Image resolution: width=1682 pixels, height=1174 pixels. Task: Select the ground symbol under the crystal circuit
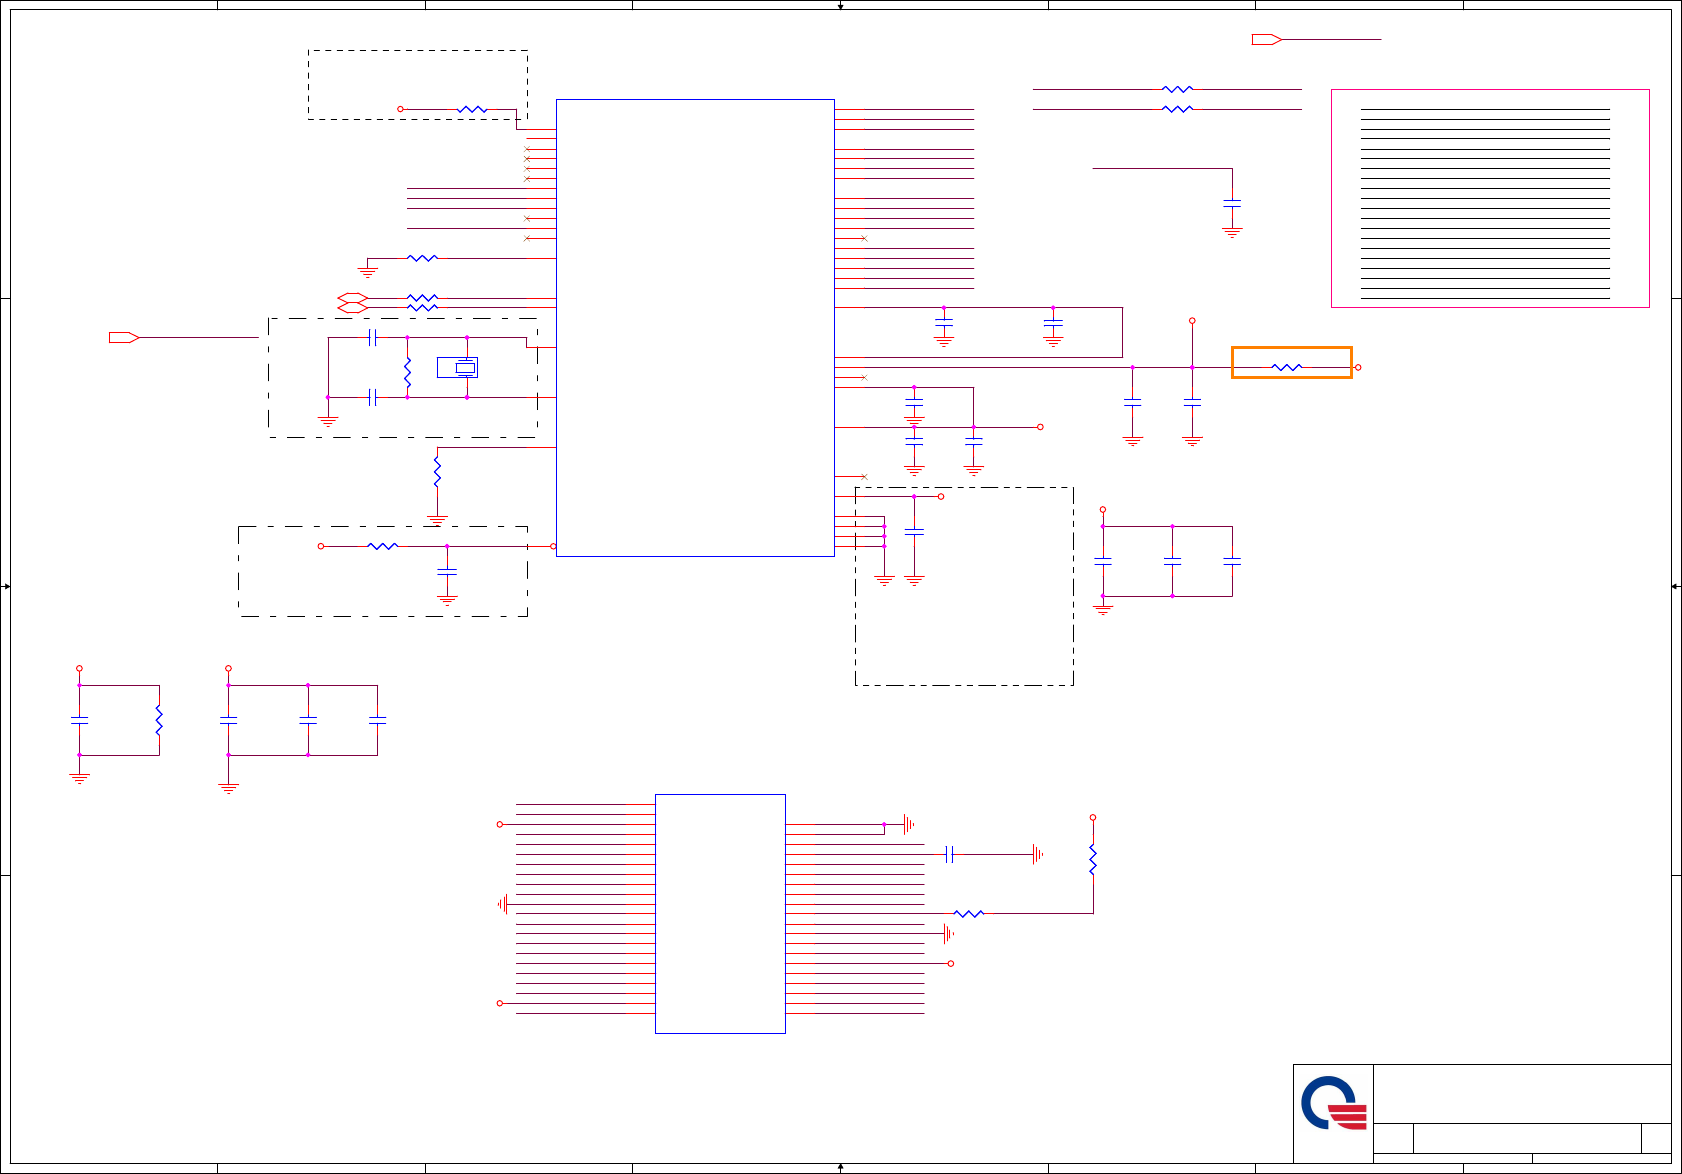coord(328,421)
